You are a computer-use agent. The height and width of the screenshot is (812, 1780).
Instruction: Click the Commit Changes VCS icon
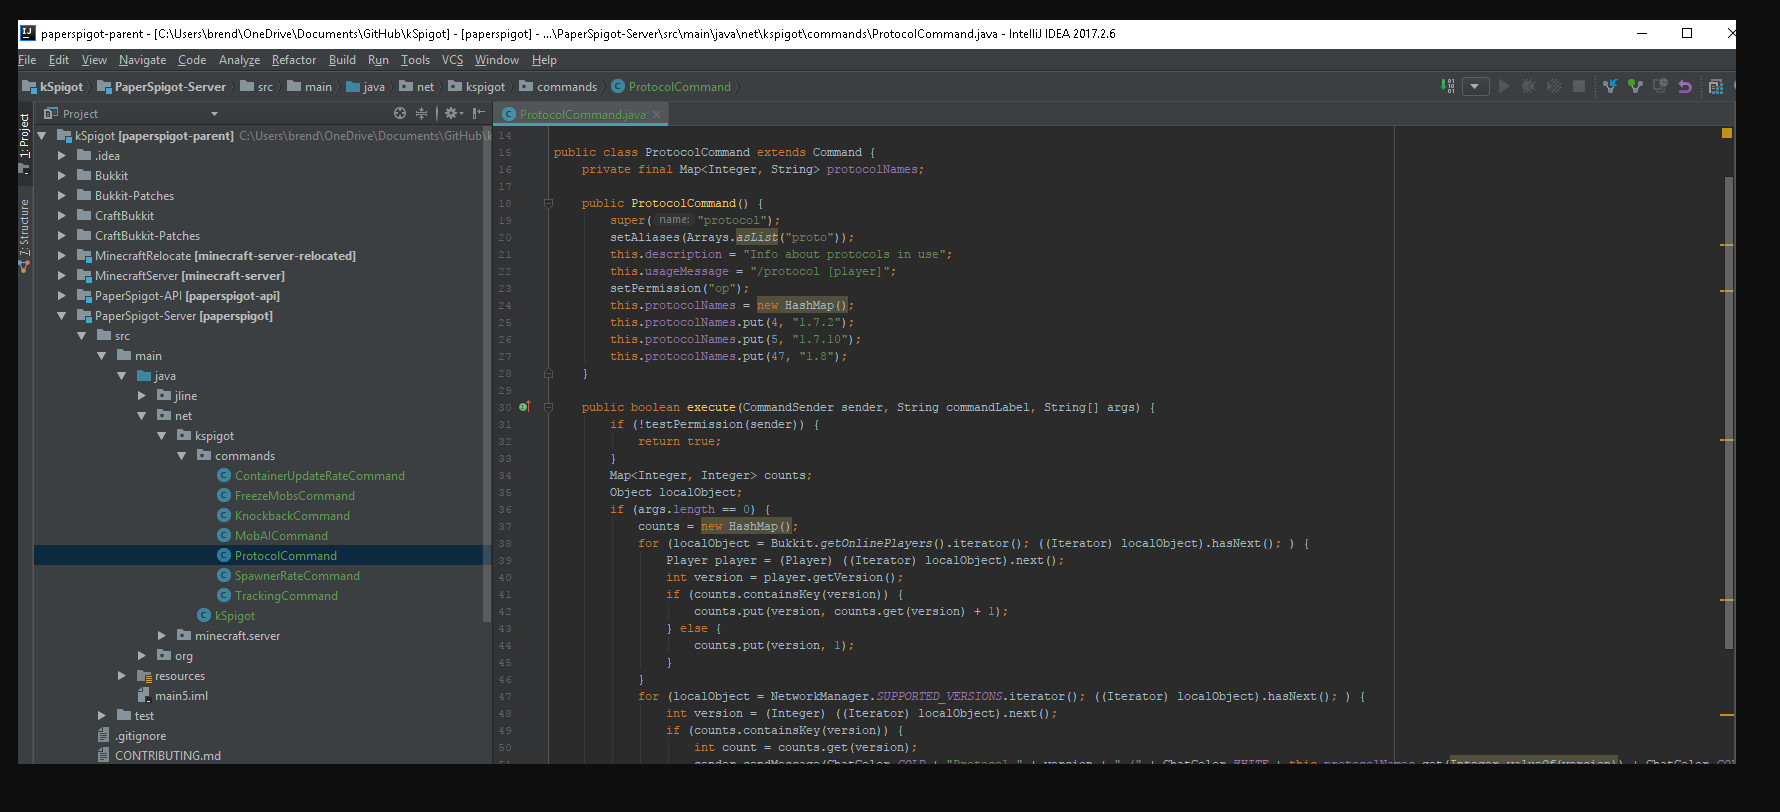[x=1635, y=87]
